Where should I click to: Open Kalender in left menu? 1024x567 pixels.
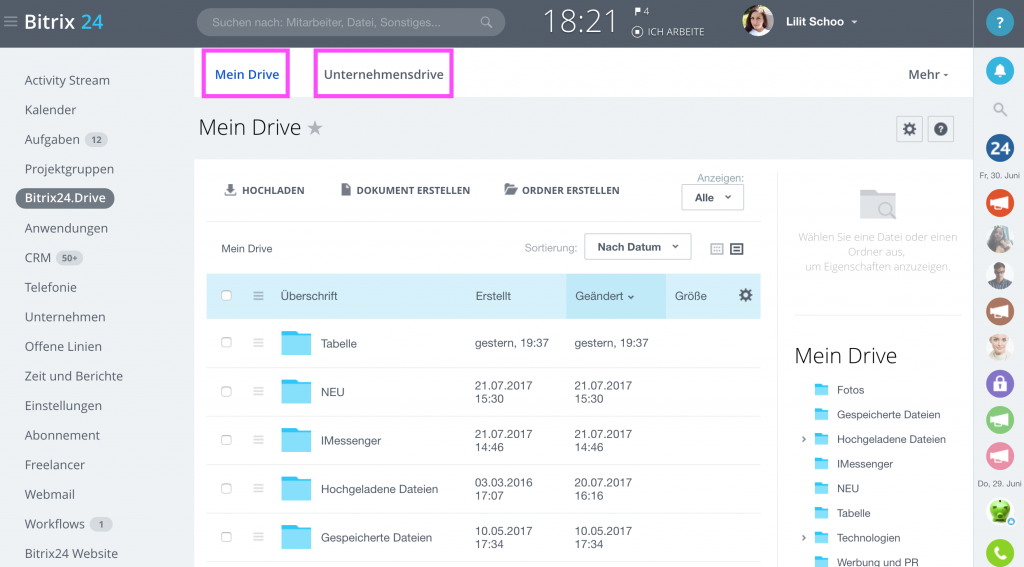point(50,110)
